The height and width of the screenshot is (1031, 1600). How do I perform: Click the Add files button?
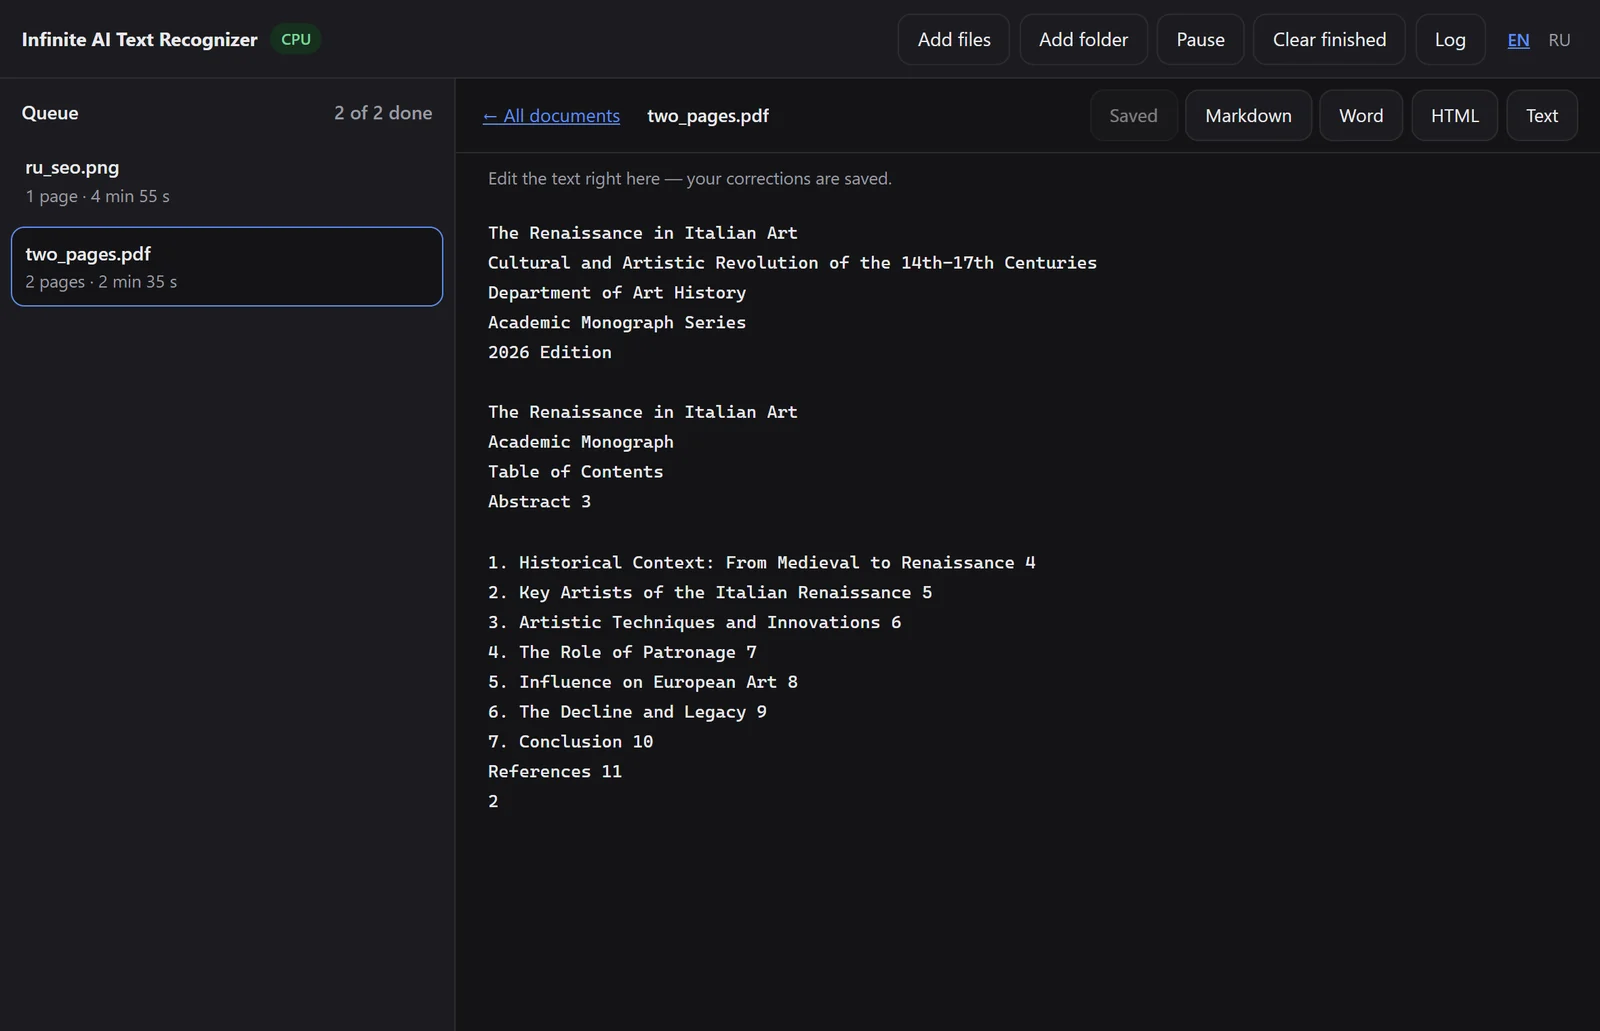pos(954,40)
